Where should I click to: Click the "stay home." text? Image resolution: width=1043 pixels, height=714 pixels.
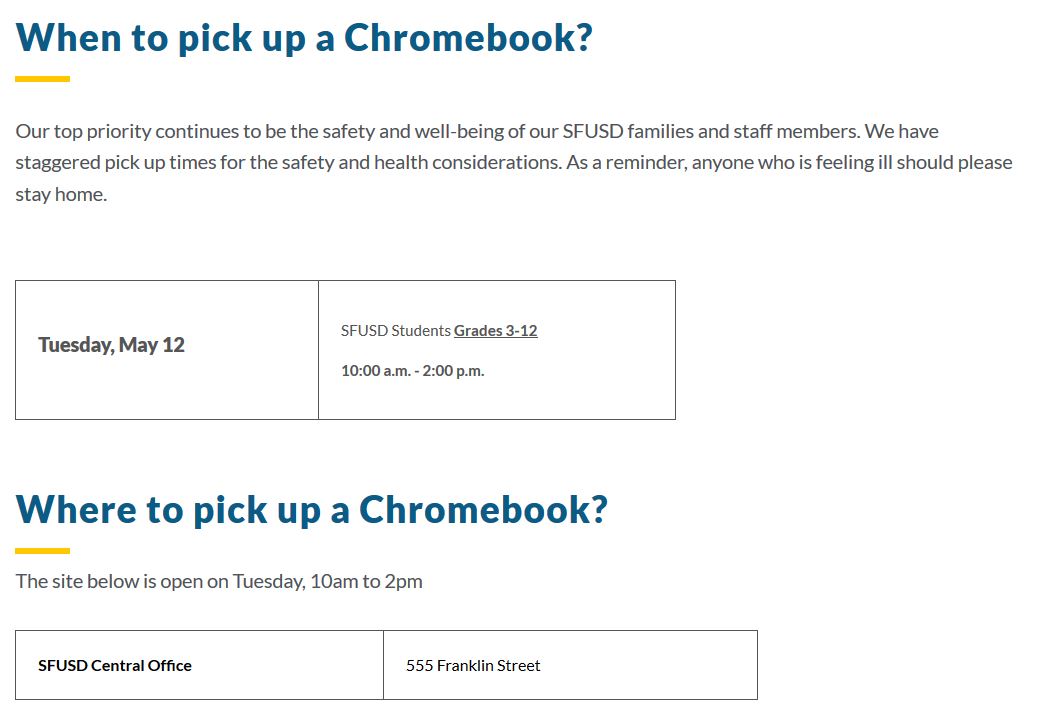pyautogui.click(x=60, y=195)
